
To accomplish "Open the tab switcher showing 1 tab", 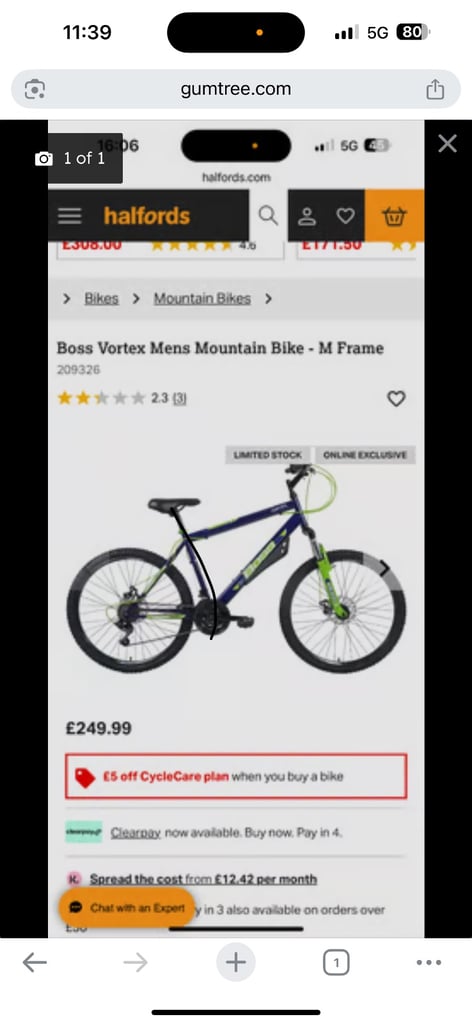I will [x=336, y=963].
